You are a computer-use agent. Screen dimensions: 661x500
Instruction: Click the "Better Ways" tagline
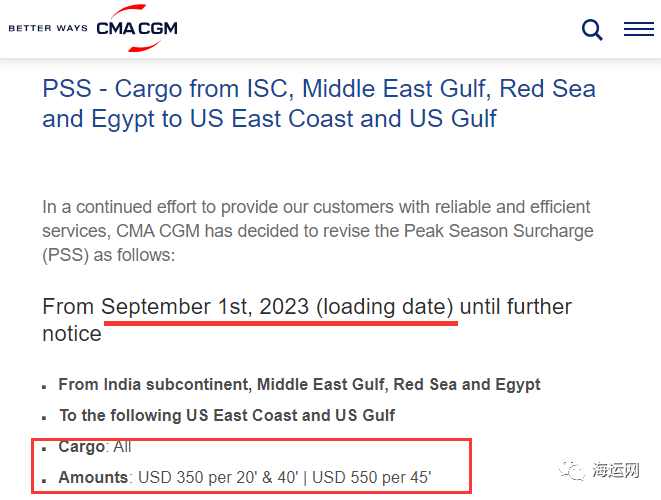(48, 29)
